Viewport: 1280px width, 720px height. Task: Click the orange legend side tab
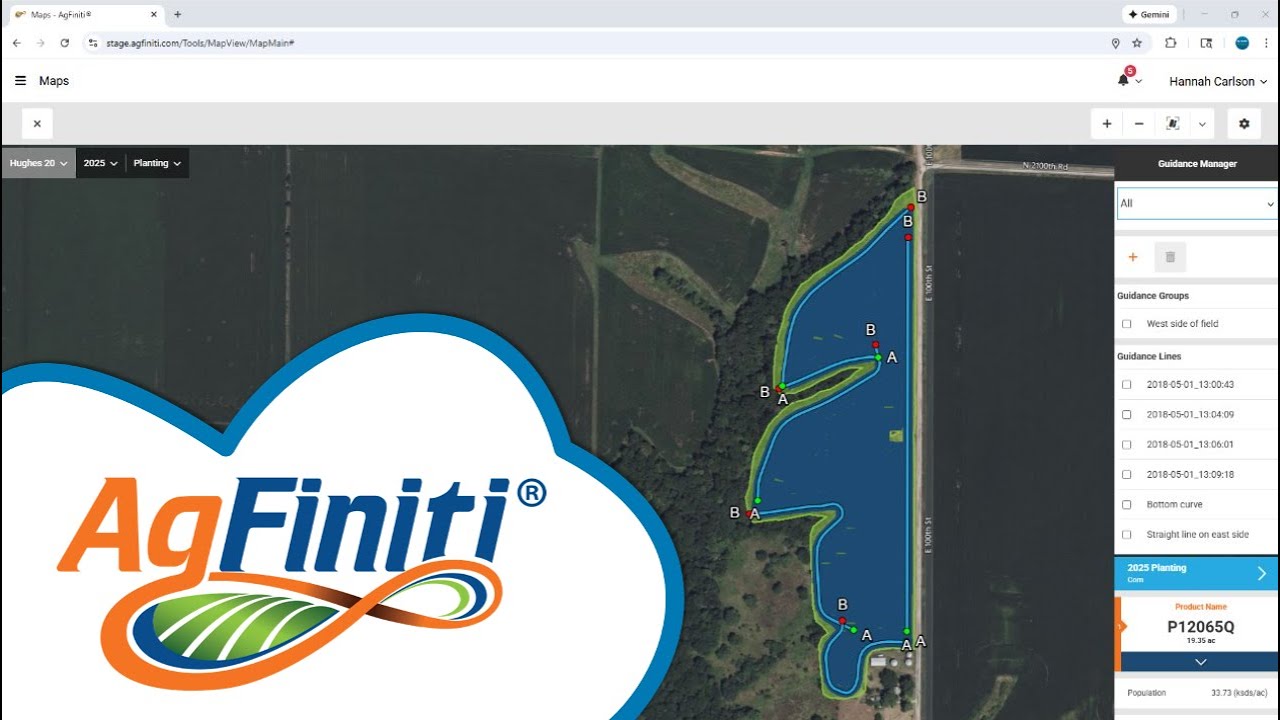coord(1119,627)
